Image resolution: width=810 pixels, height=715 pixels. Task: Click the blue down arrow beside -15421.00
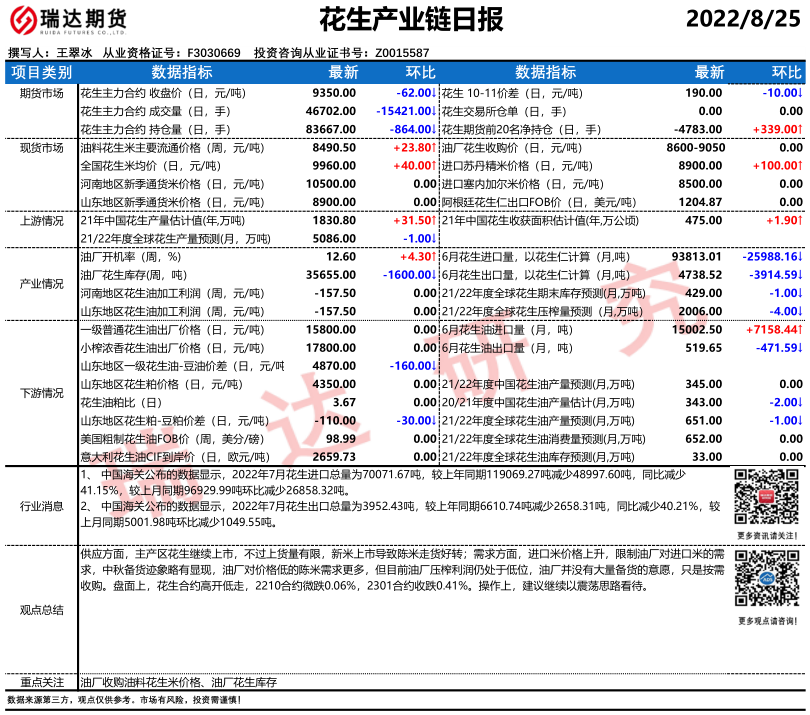(x=435, y=111)
